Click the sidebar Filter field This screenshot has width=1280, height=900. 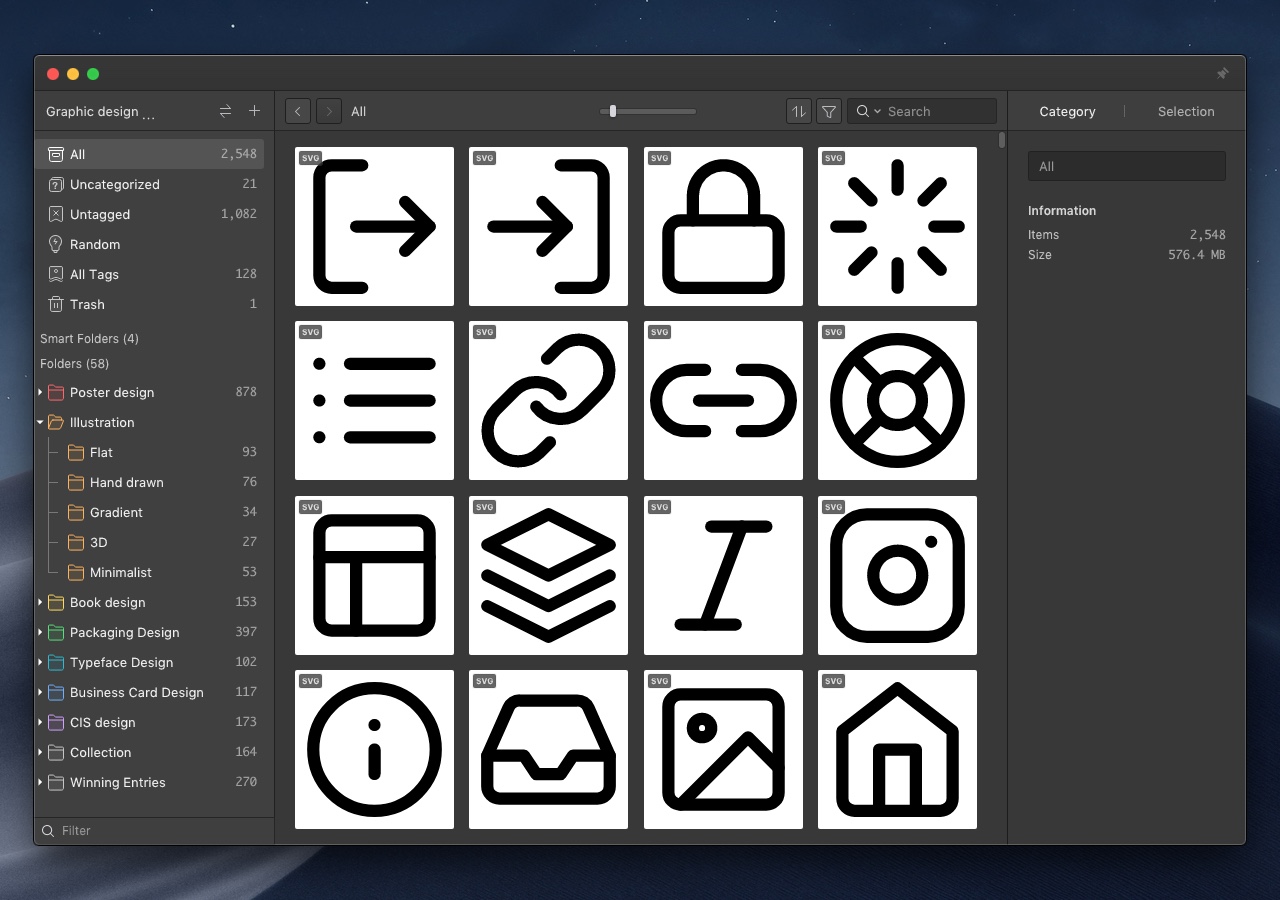(155, 831)
